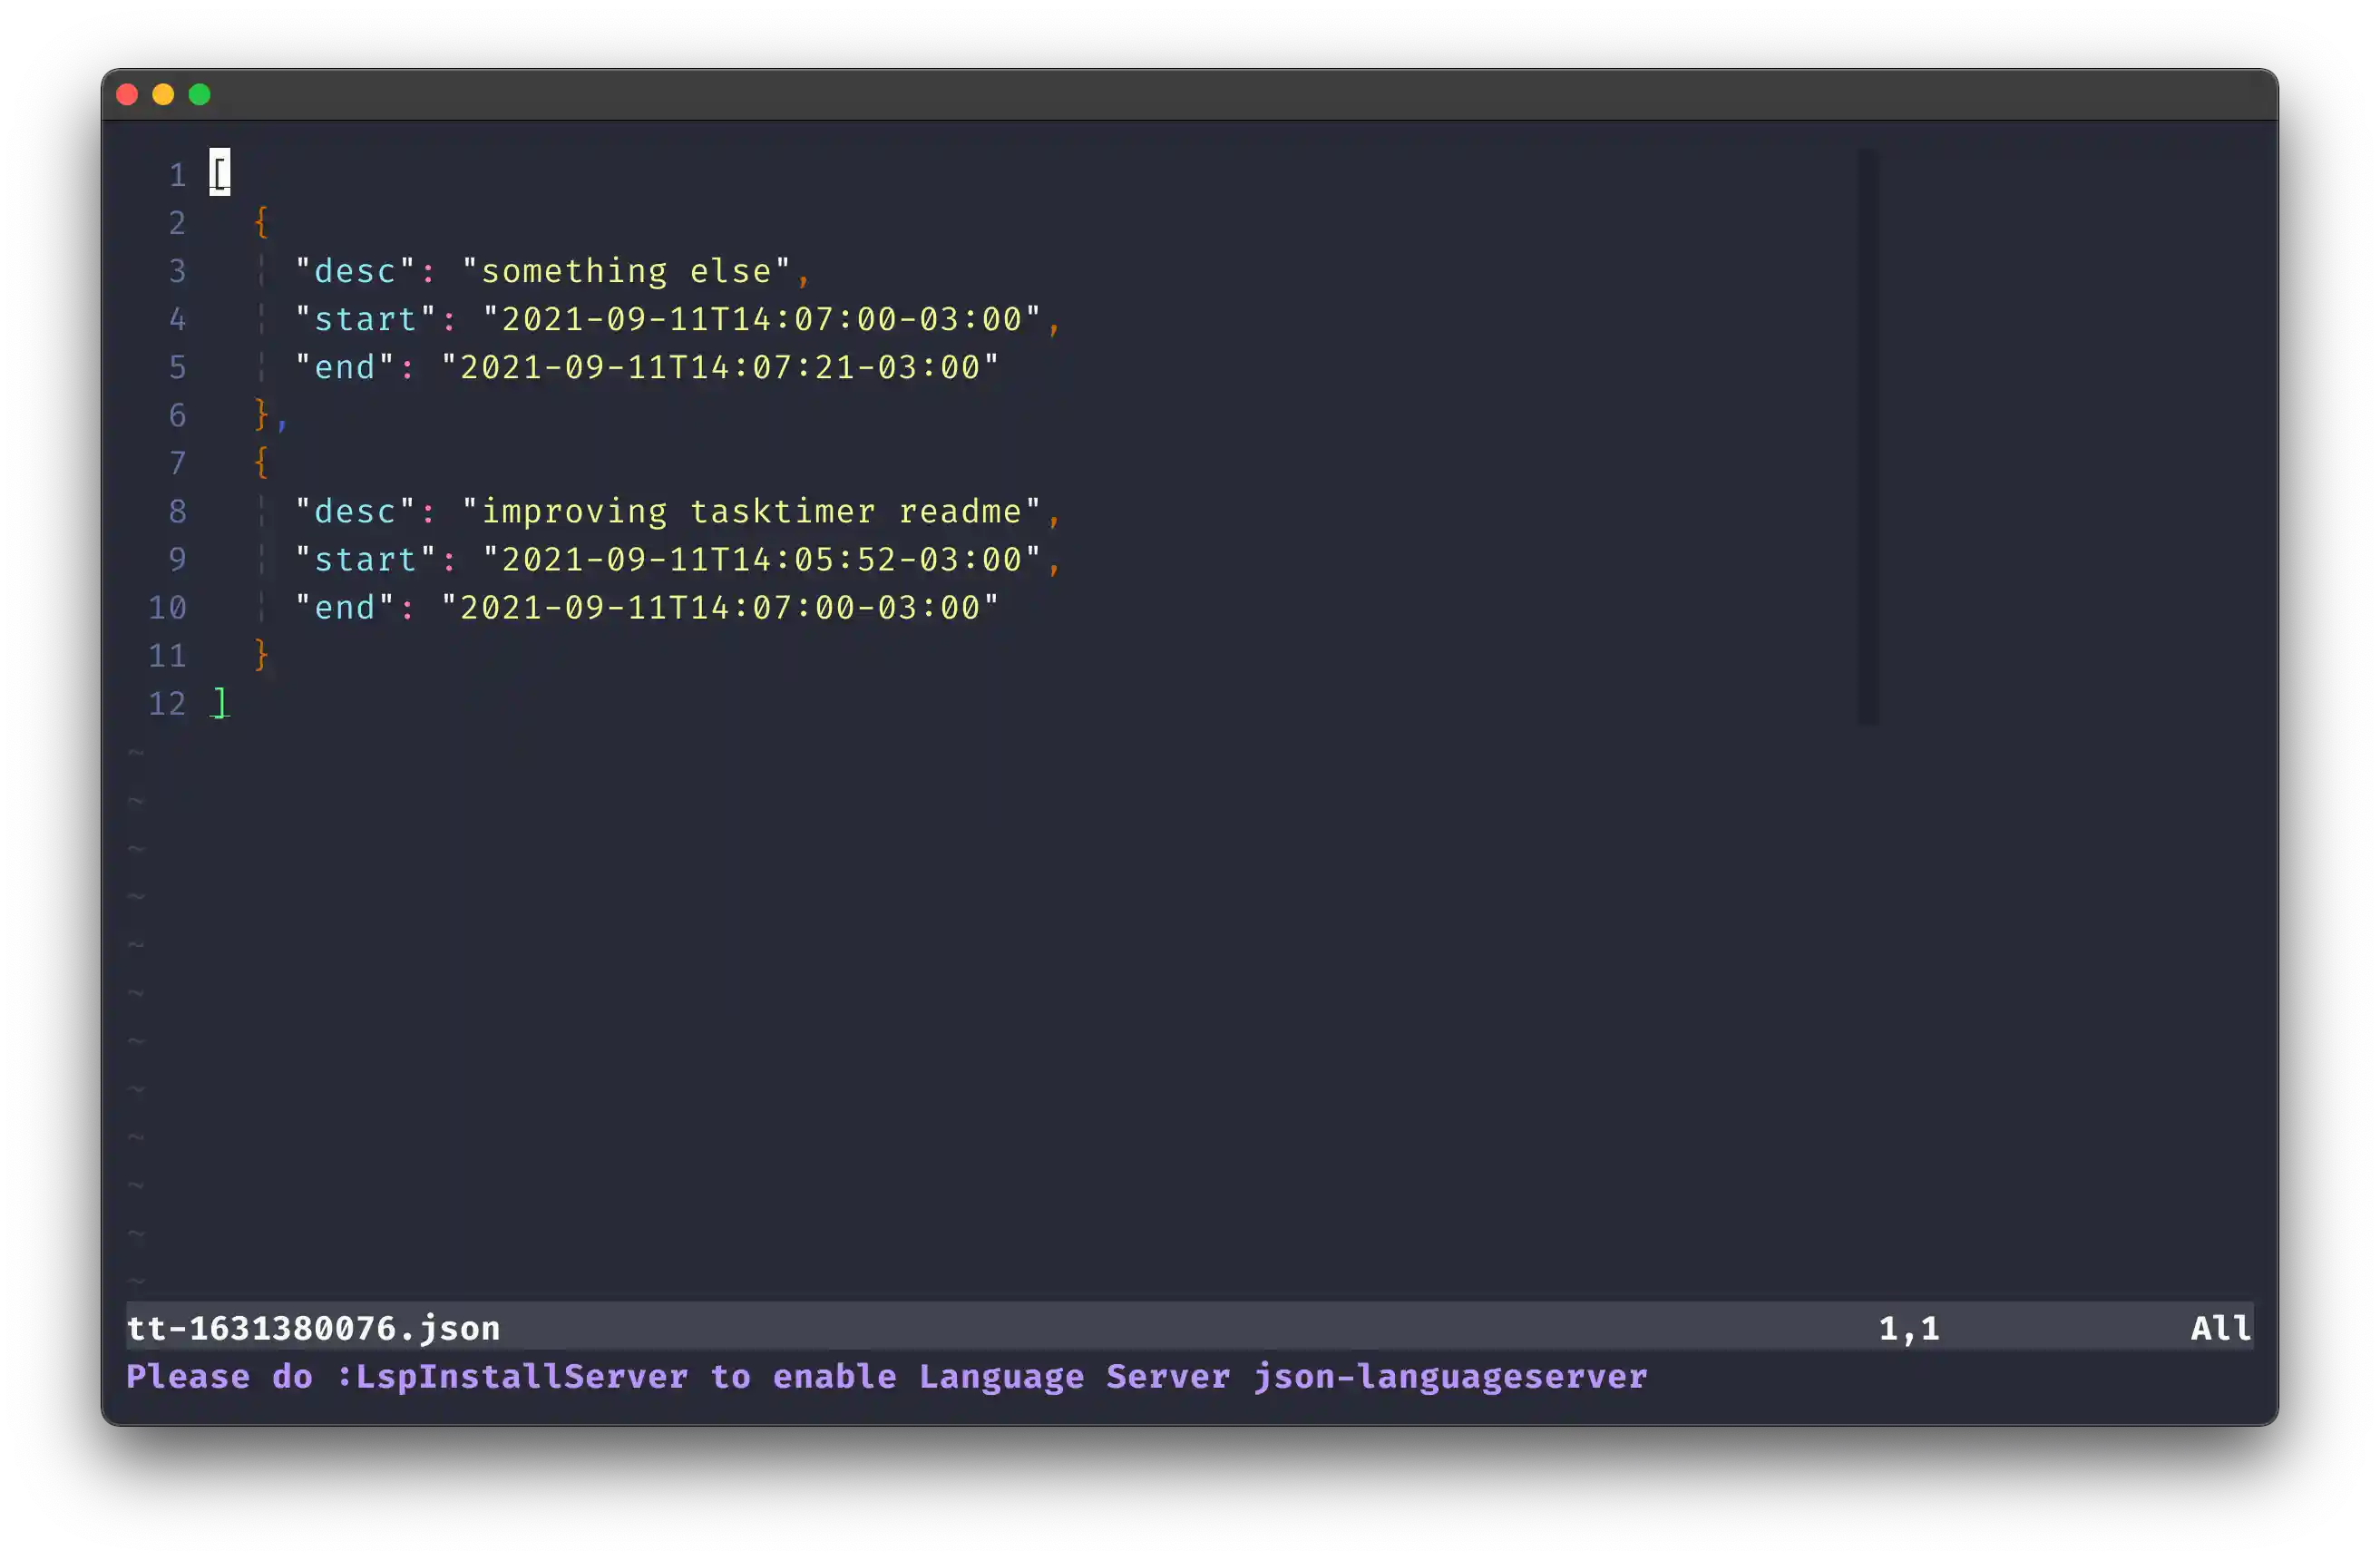Image resolution: width=2380 pixels, height=1560 pixels.
Task: Click the closing curly brace on line 11
Action: (261, 655)
